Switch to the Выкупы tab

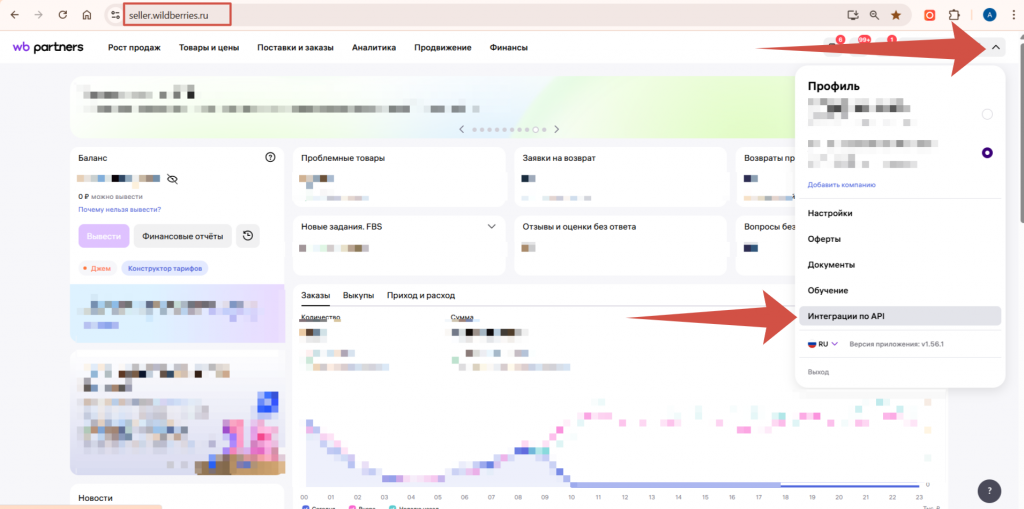tap(358, 295)
